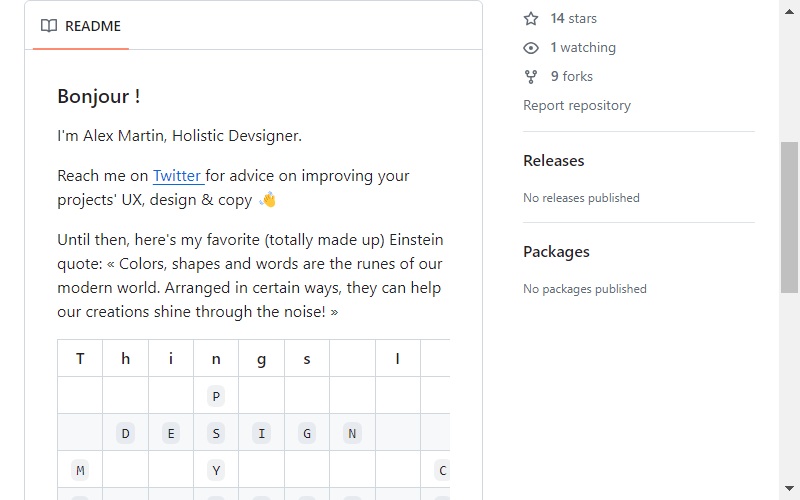The image size is (800, 500).
Task: Click the eye icon beside 1 watching
Action: click(x=531, y=48)
